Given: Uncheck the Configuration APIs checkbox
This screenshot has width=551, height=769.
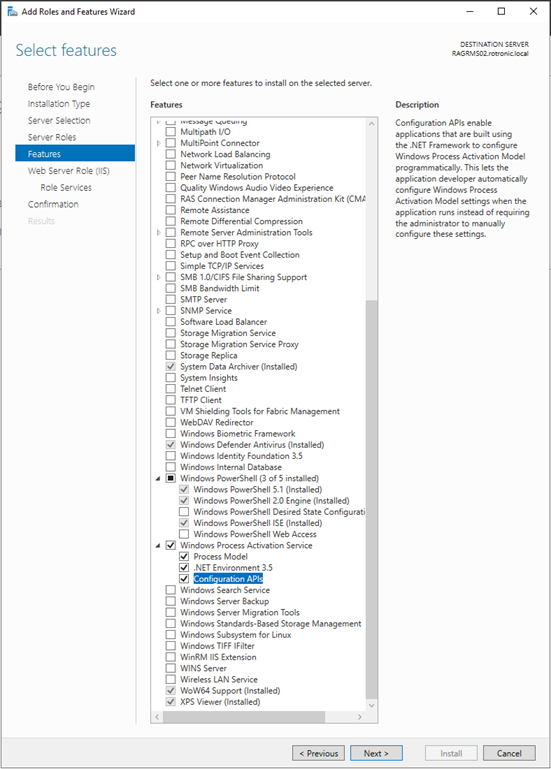Looking at the screenshot, I should (x=184, y=579).
